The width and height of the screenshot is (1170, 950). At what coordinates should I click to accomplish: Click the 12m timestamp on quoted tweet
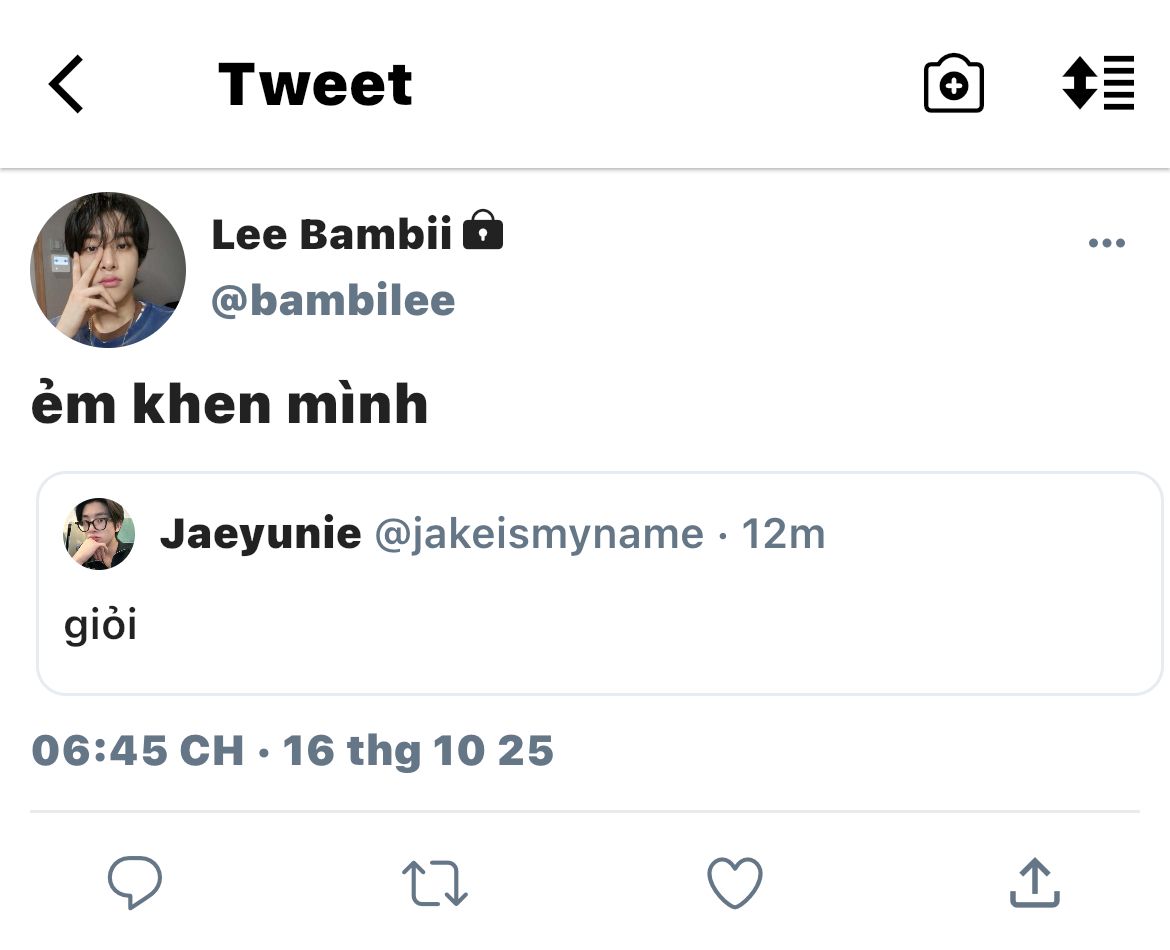(x=783, y=534)
